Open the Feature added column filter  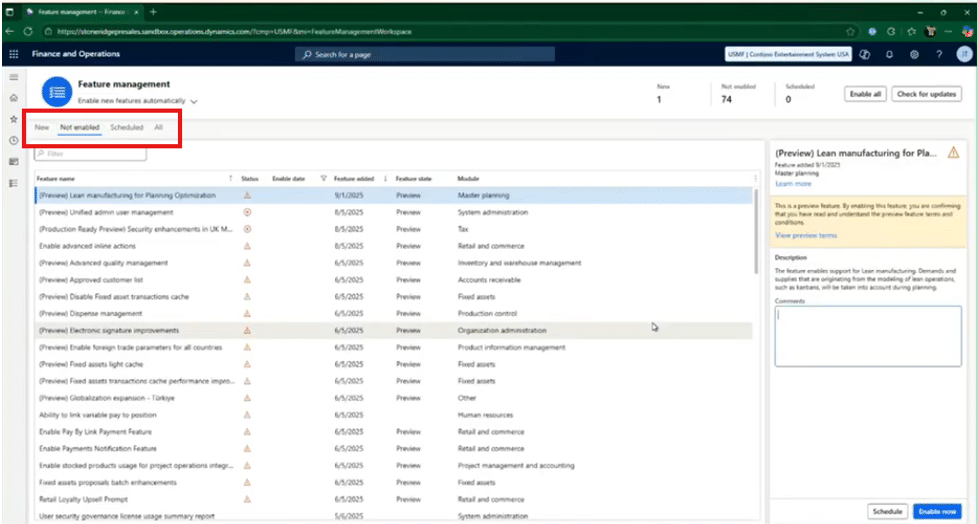pyautogui.click(x=323, y=178)
